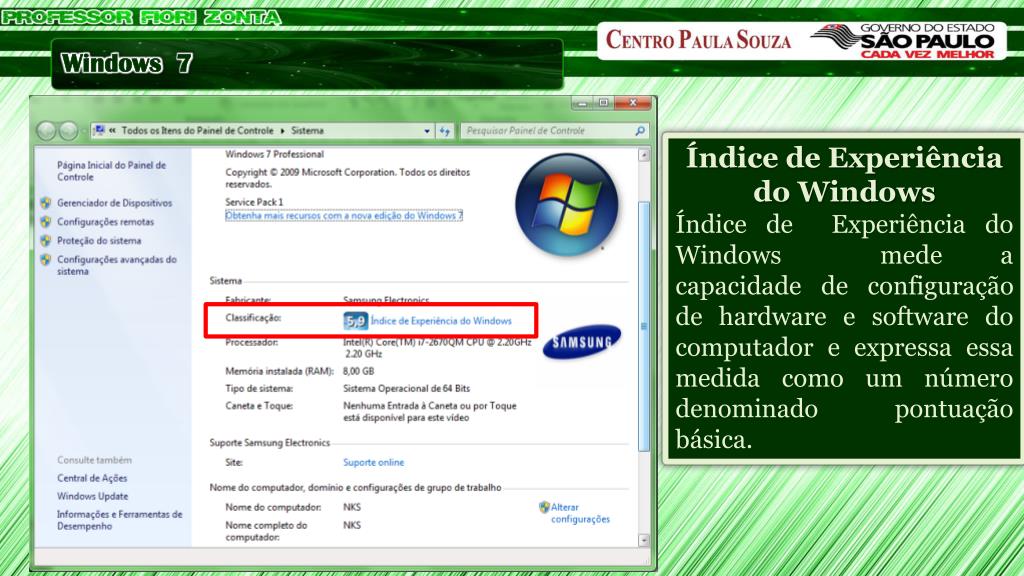Viewport: 1024px width, 576px height.
Task: Click the shield icon beside Gerenciador de Dispositivos
Action: (45, 203)
